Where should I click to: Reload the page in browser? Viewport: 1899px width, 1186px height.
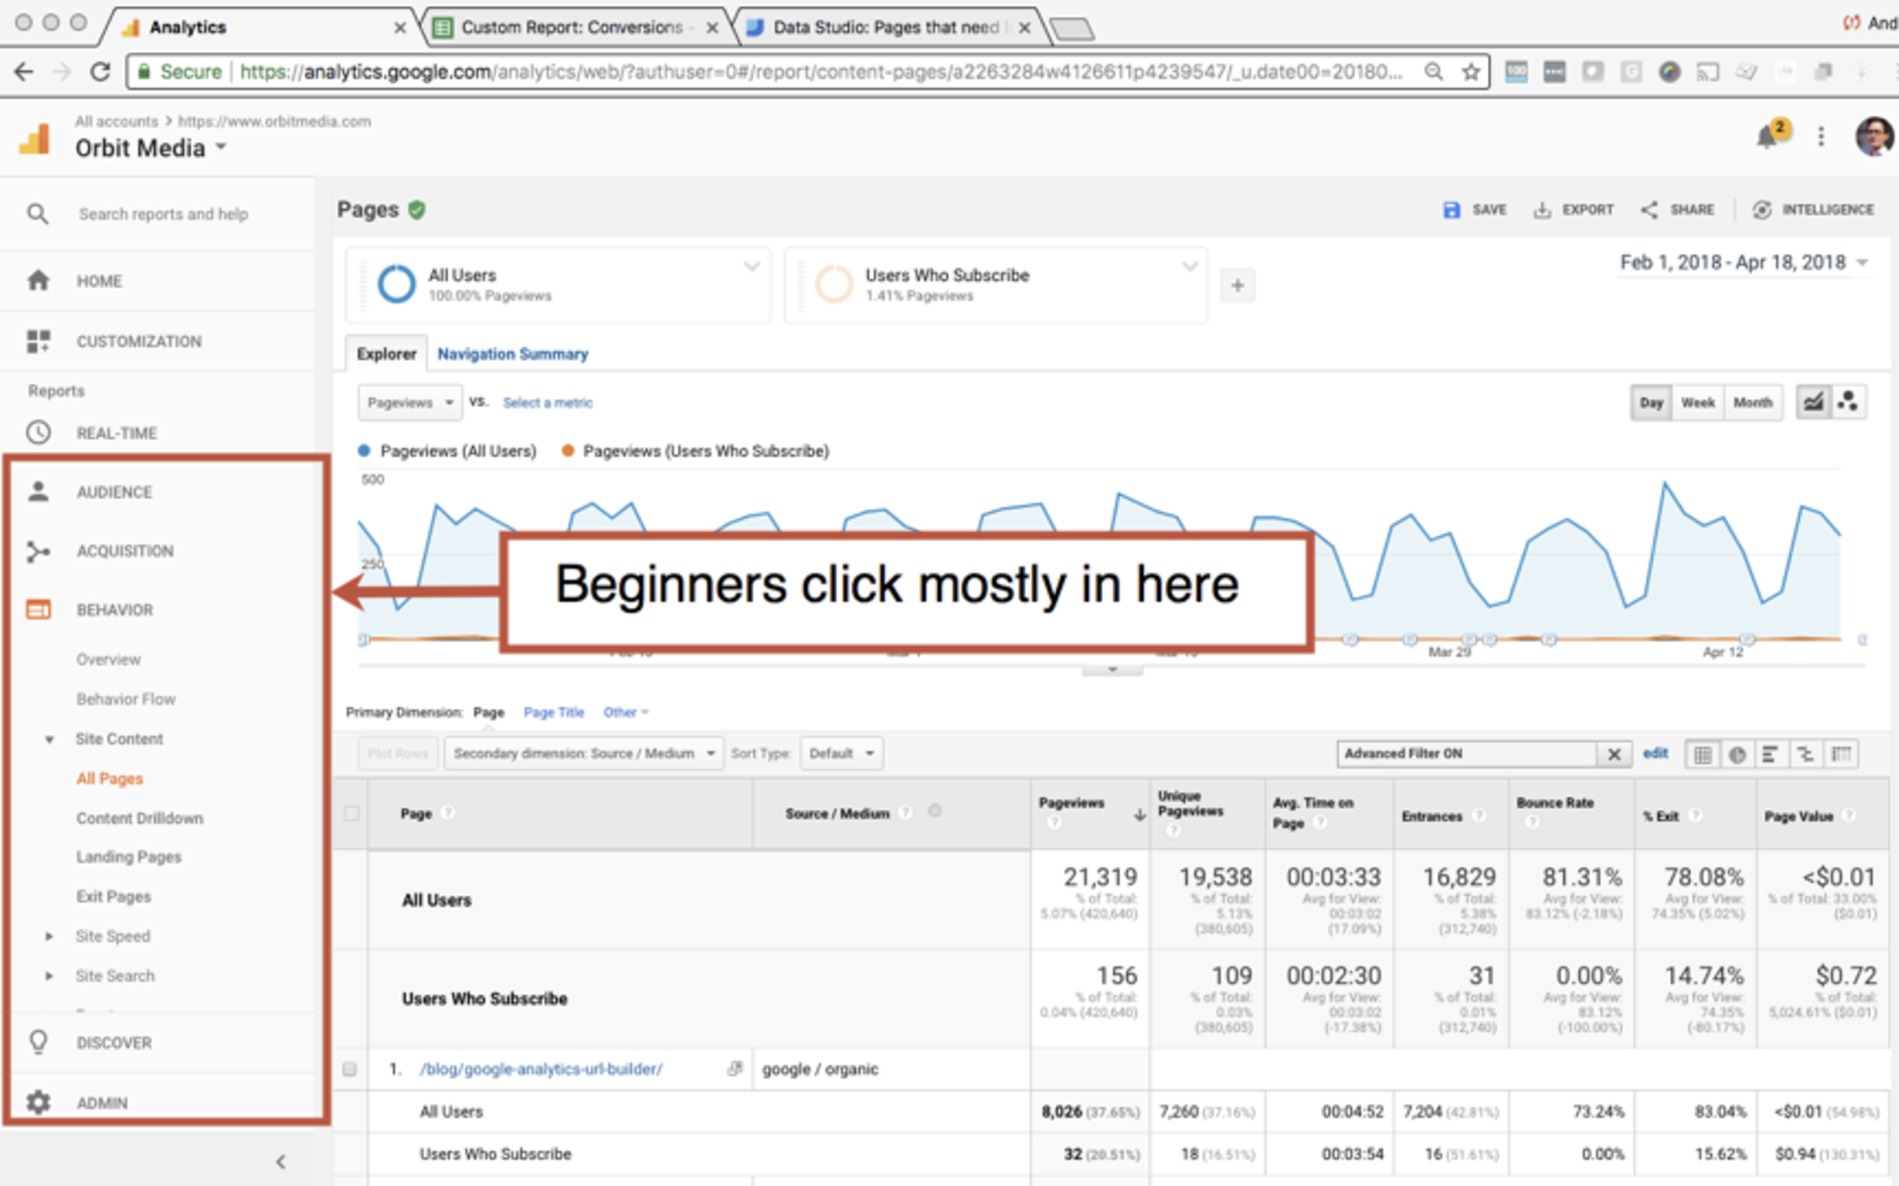click(100, 71)
